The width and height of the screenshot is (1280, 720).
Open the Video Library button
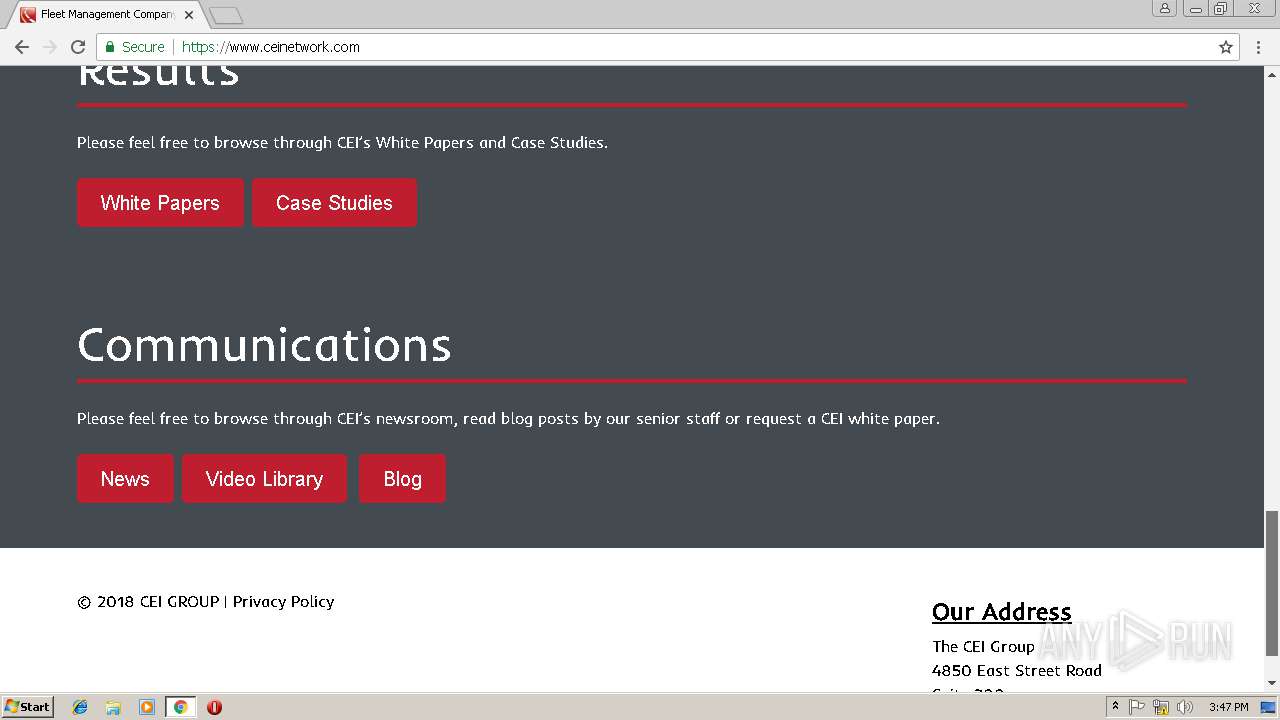pyautogui.click(x=264, y=479)
